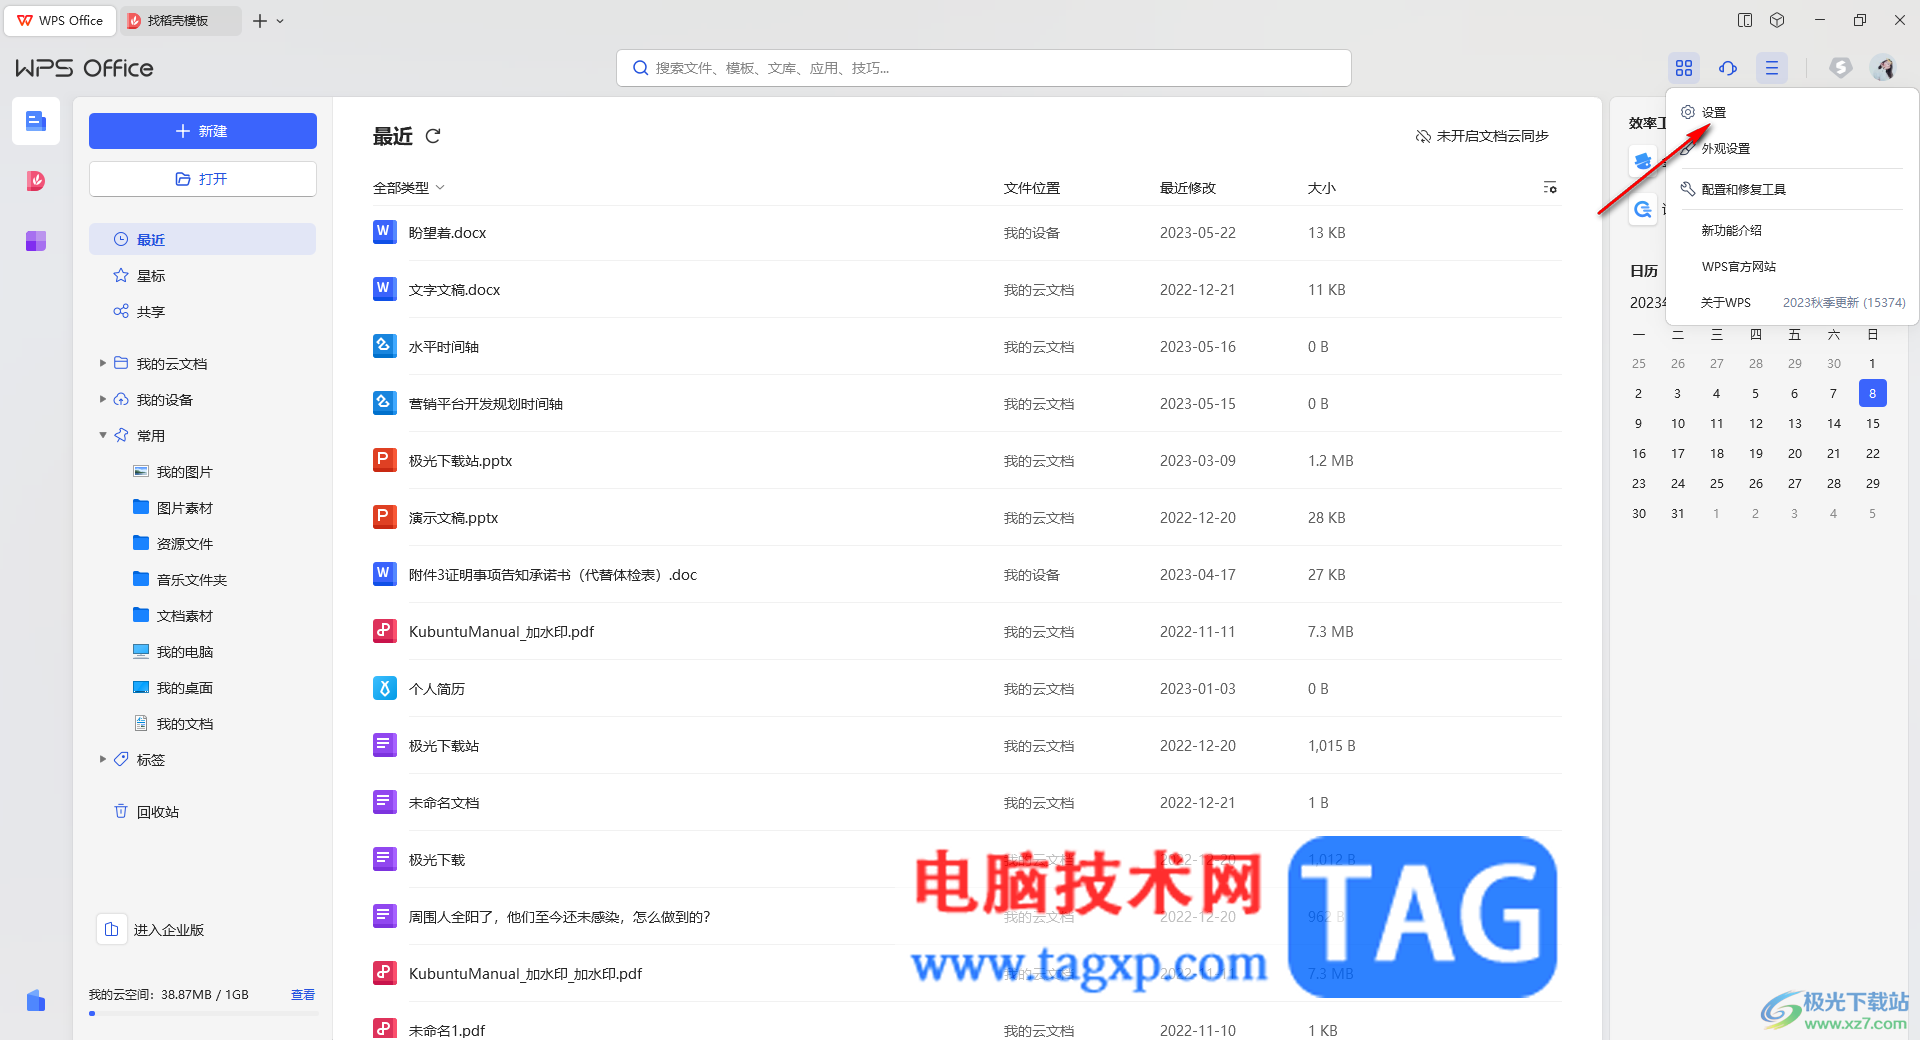Screen dimensions: 1920x1040
Task: Open KubuntuManual_加水印.pdf file icon
Action: click(x=384, y=631)
